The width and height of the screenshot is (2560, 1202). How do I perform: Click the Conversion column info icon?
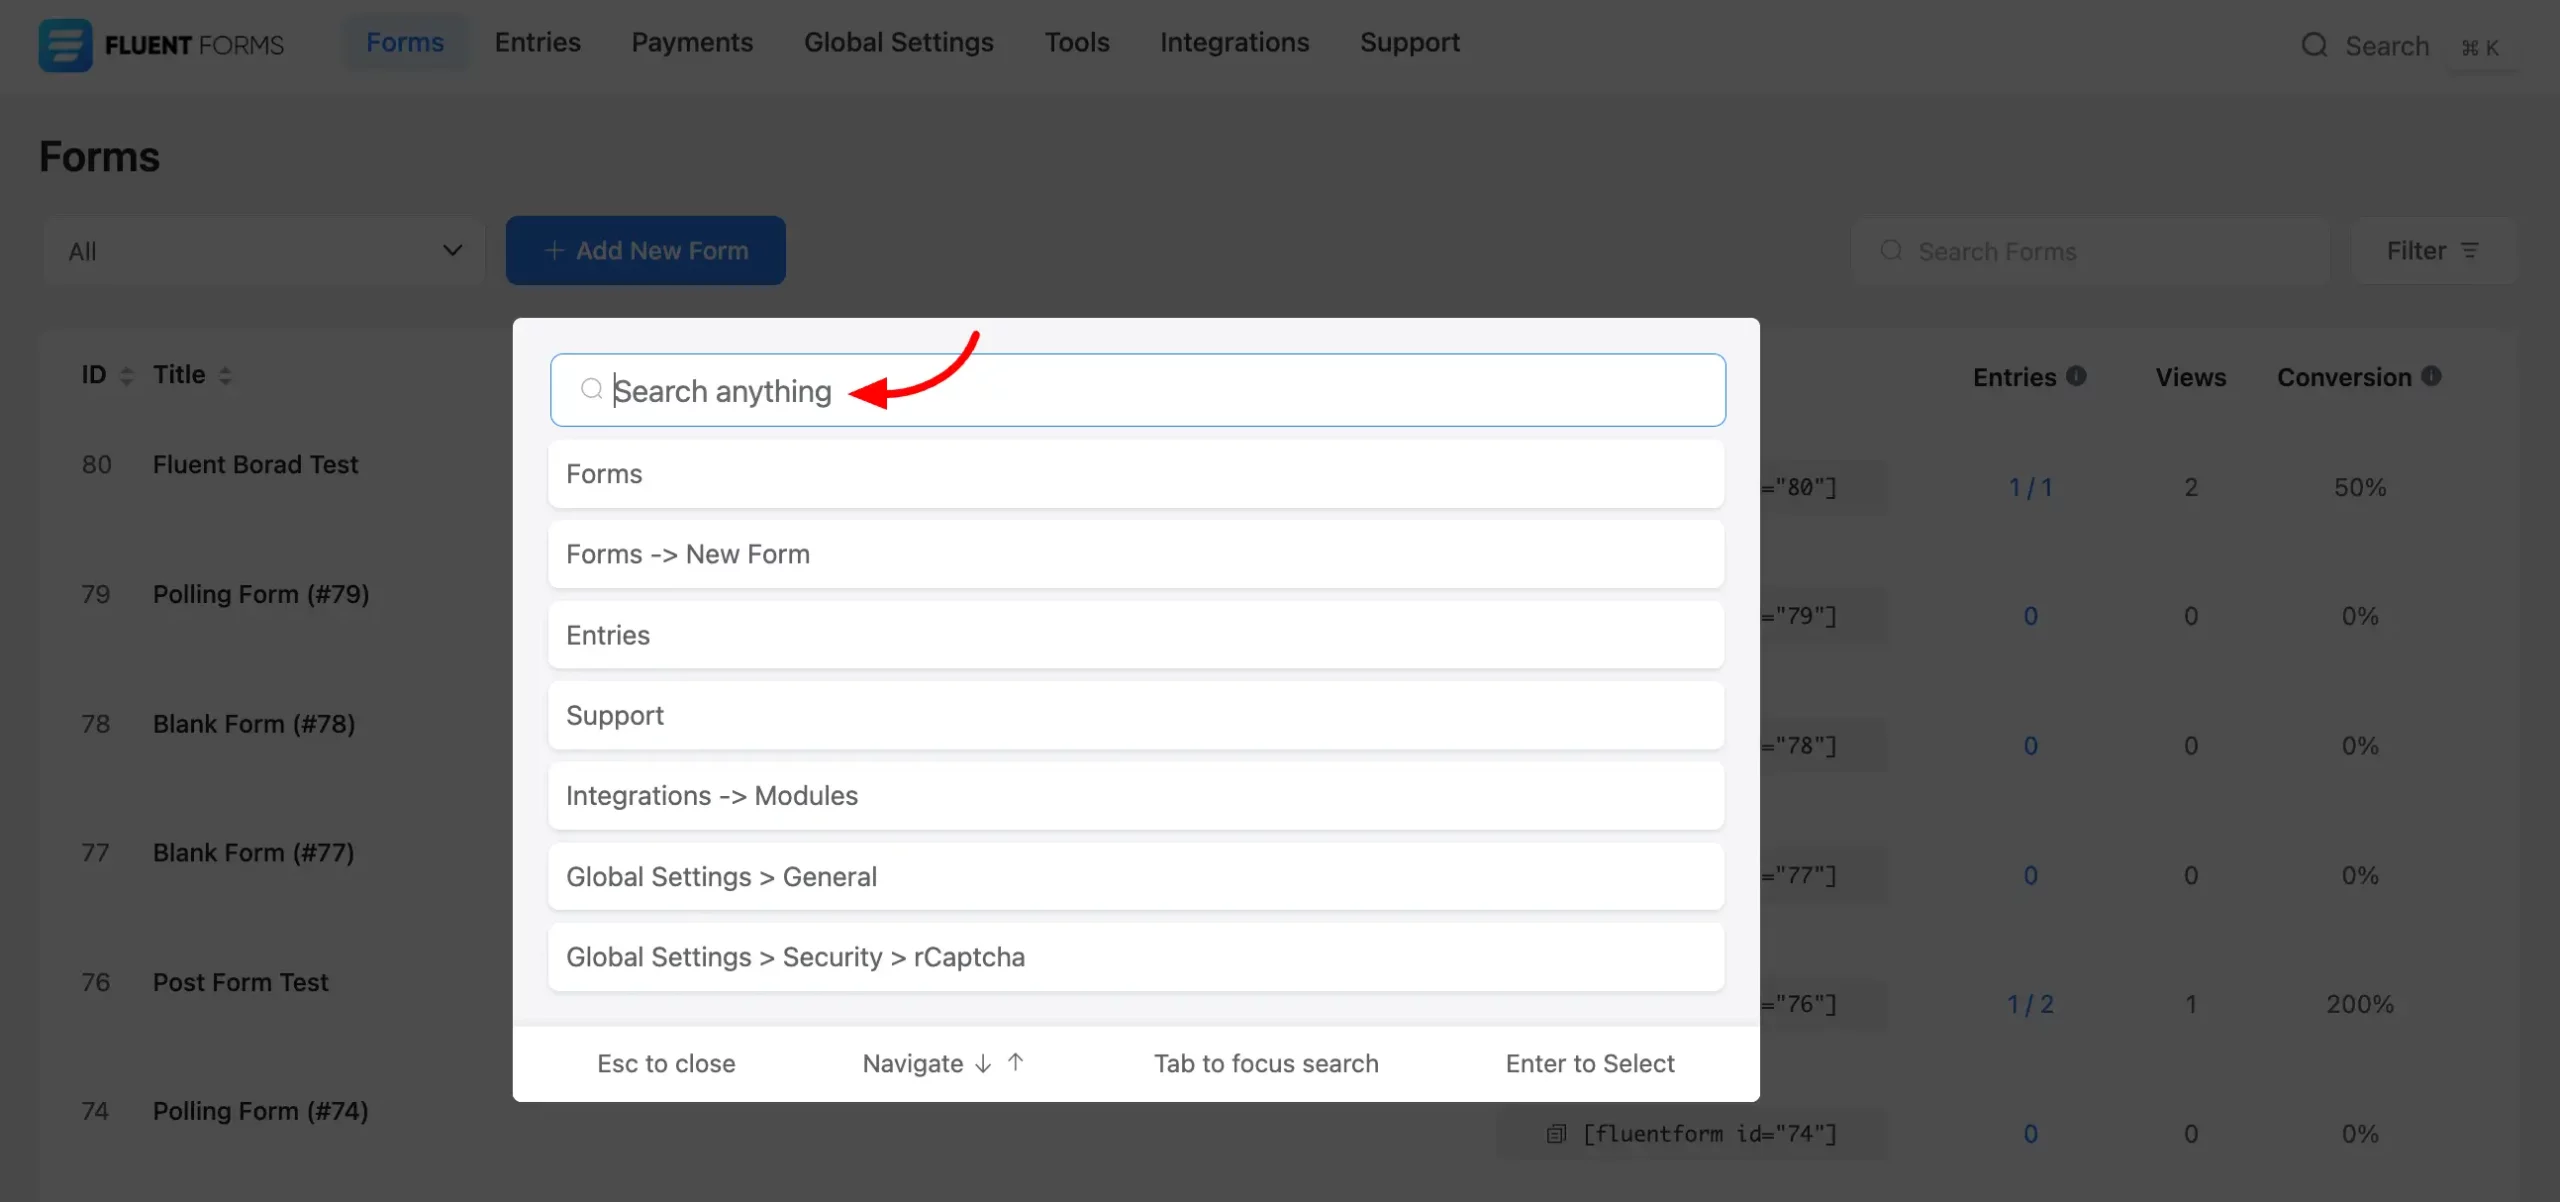(x=2431, y=376)
